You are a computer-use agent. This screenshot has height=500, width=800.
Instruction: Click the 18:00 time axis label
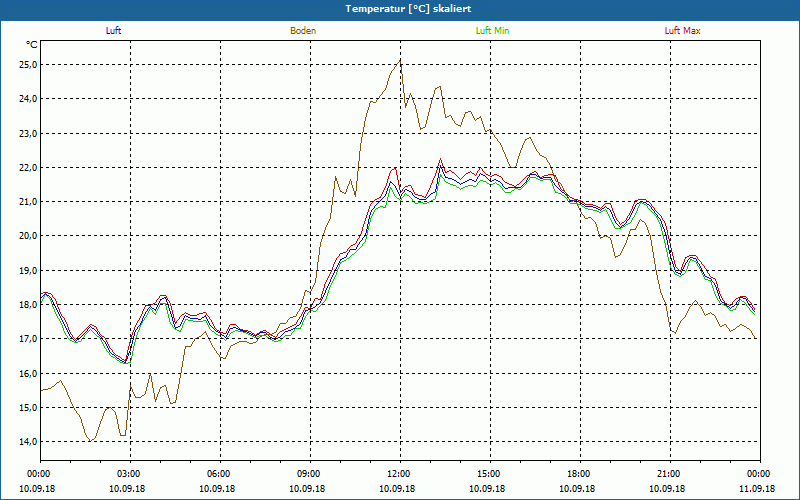click(x=580, y=474)
